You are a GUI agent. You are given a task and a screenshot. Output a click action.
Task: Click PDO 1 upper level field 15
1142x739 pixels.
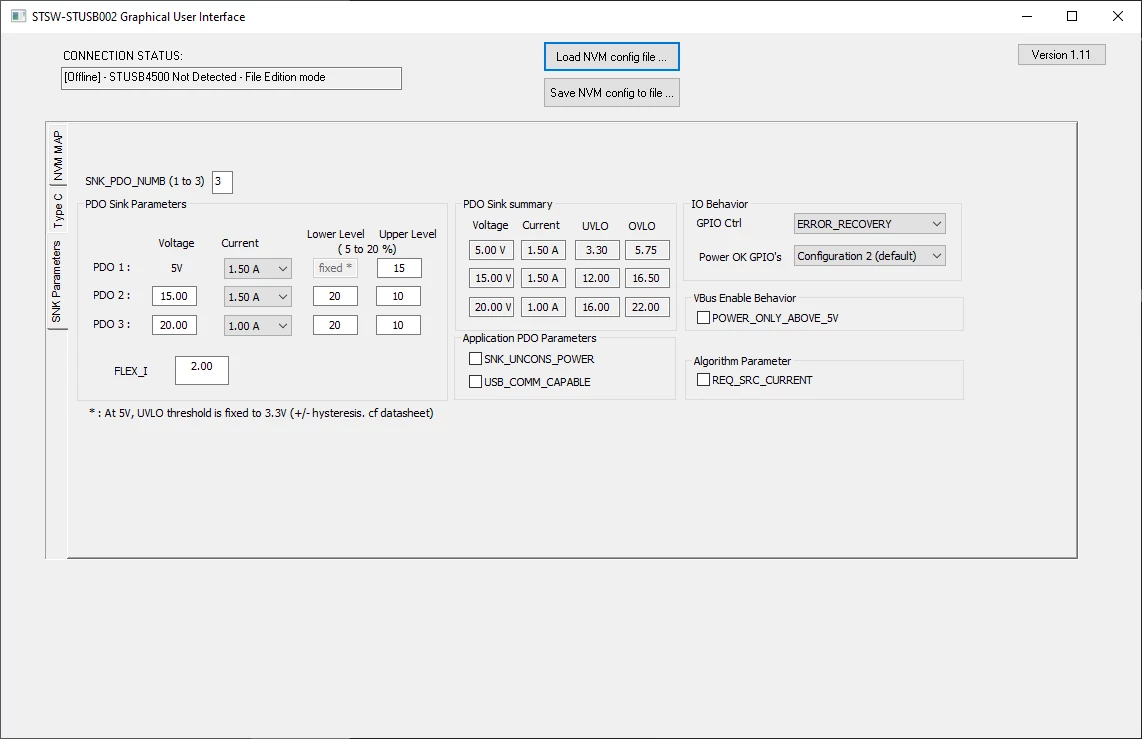[x=398, y=268]
